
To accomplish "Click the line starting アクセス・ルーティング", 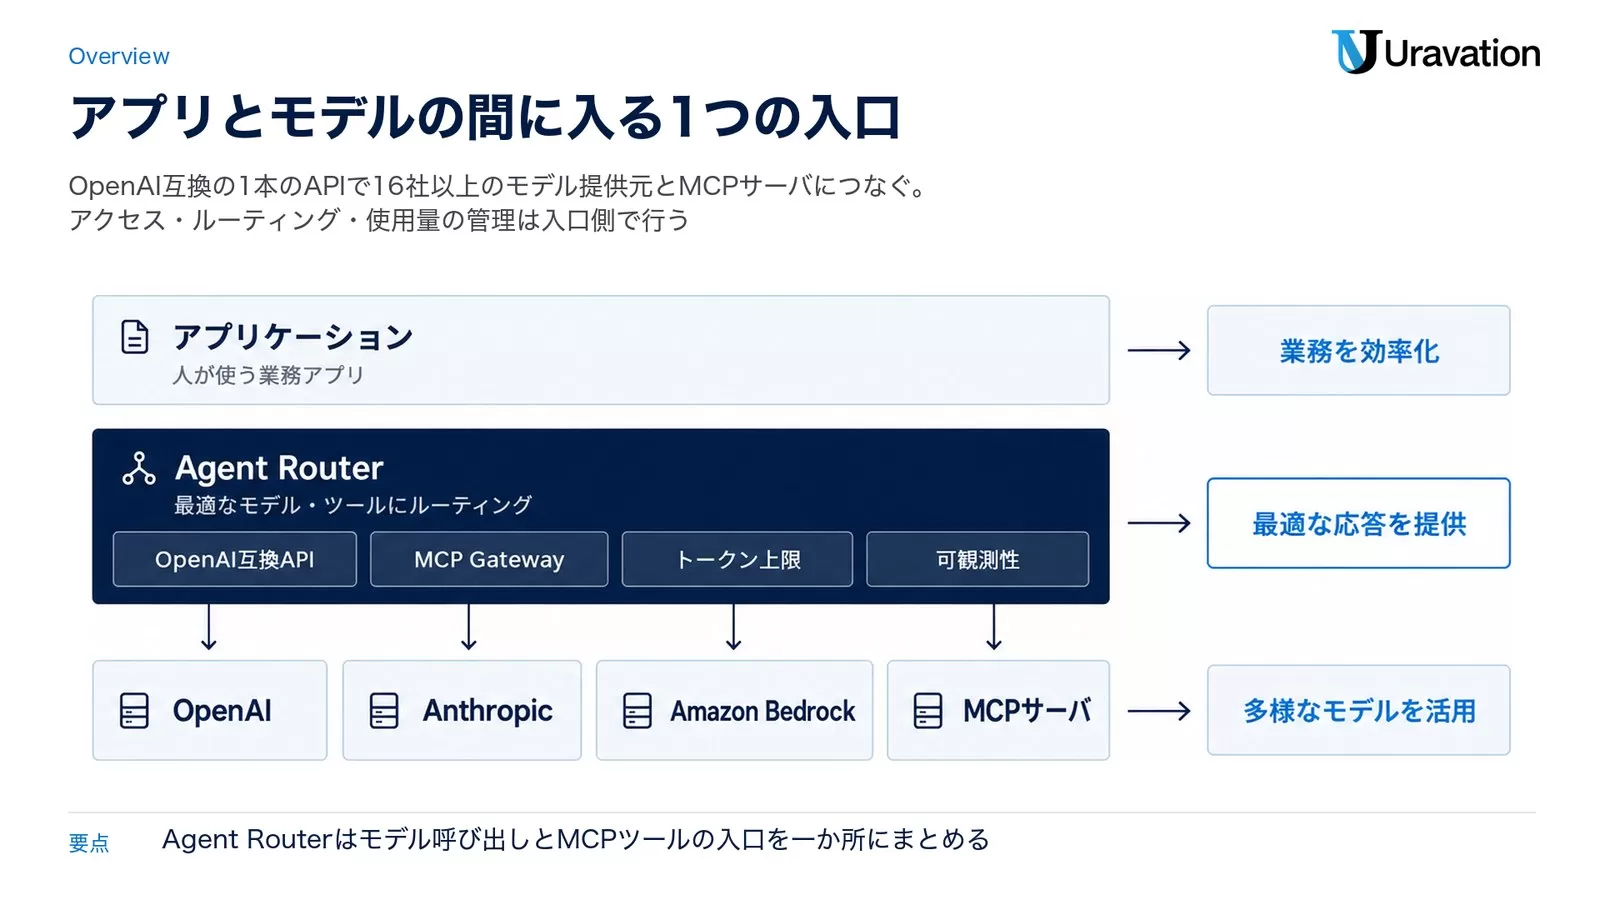I will 379,220.
